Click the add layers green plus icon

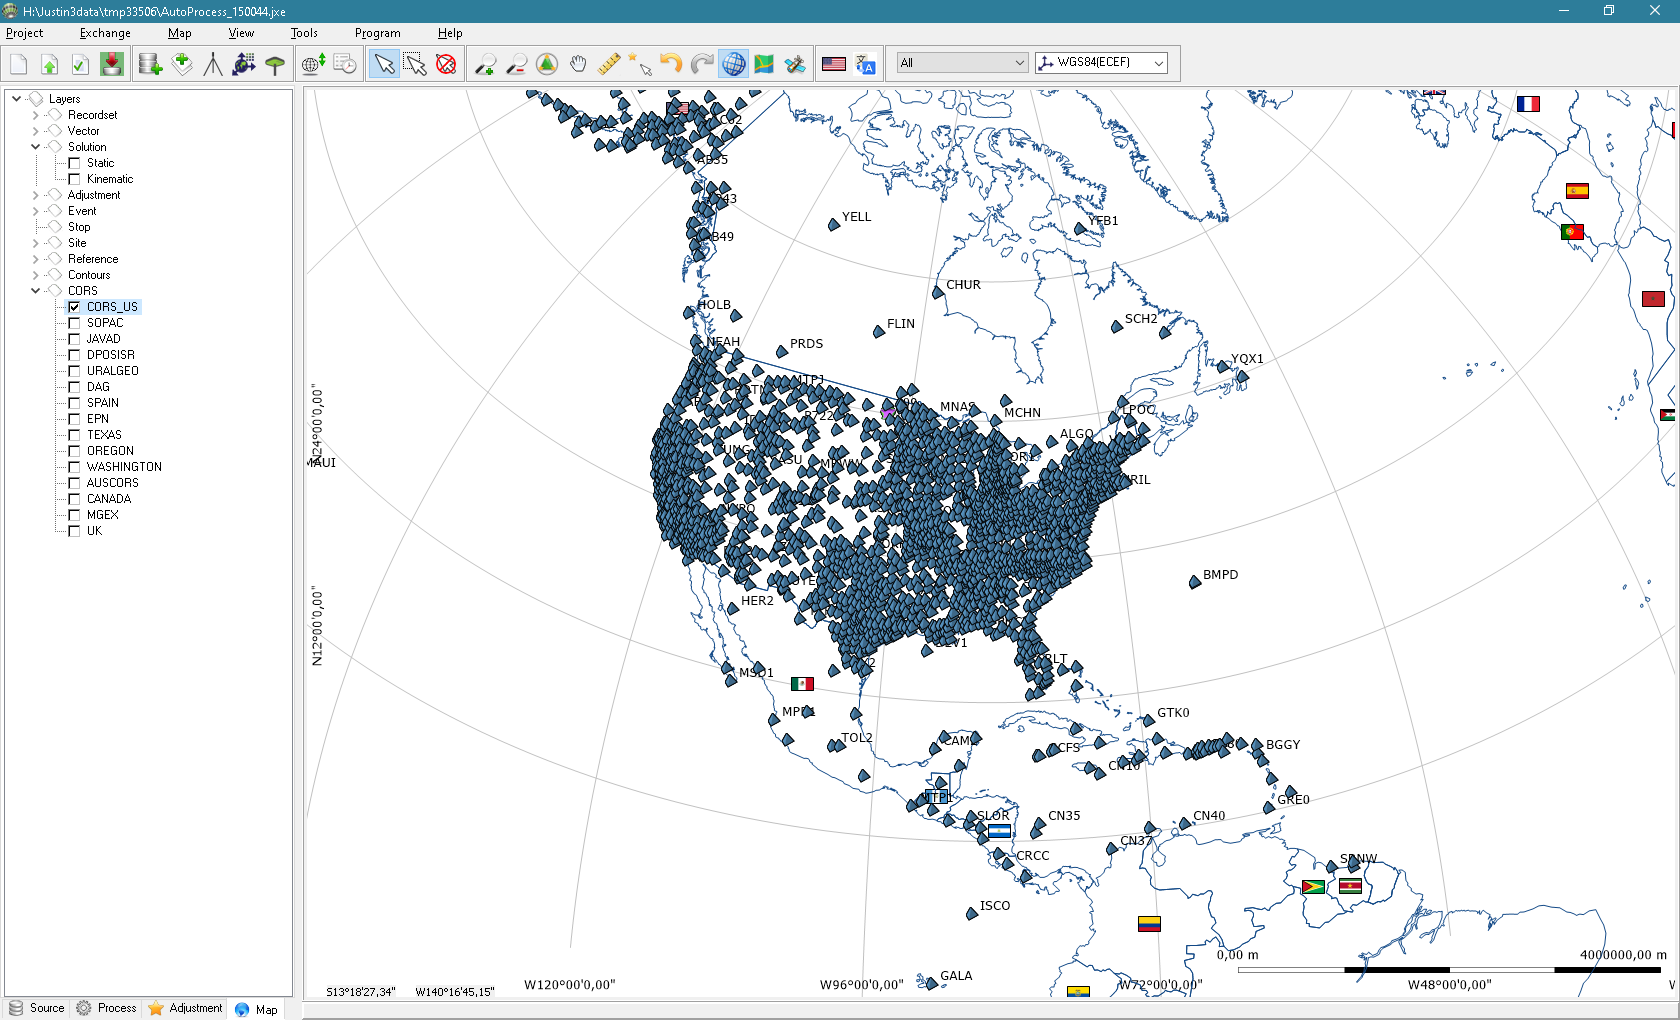pos(182,64)
